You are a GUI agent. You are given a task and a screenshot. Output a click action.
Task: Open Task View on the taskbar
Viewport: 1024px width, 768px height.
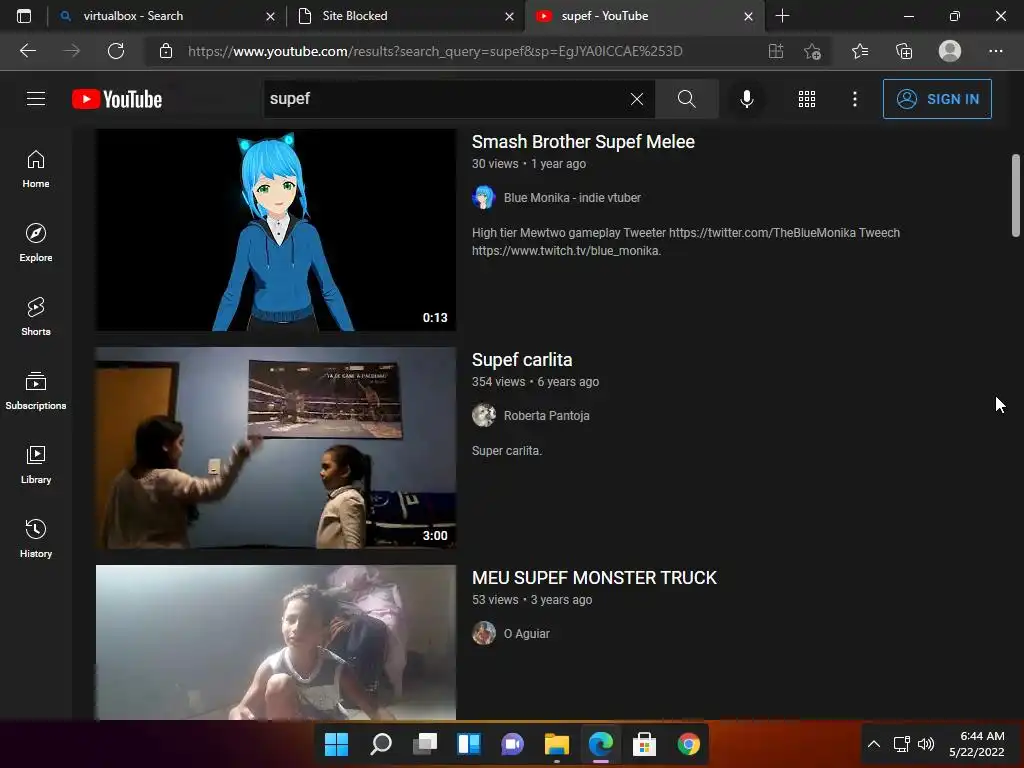pos(425,744)
